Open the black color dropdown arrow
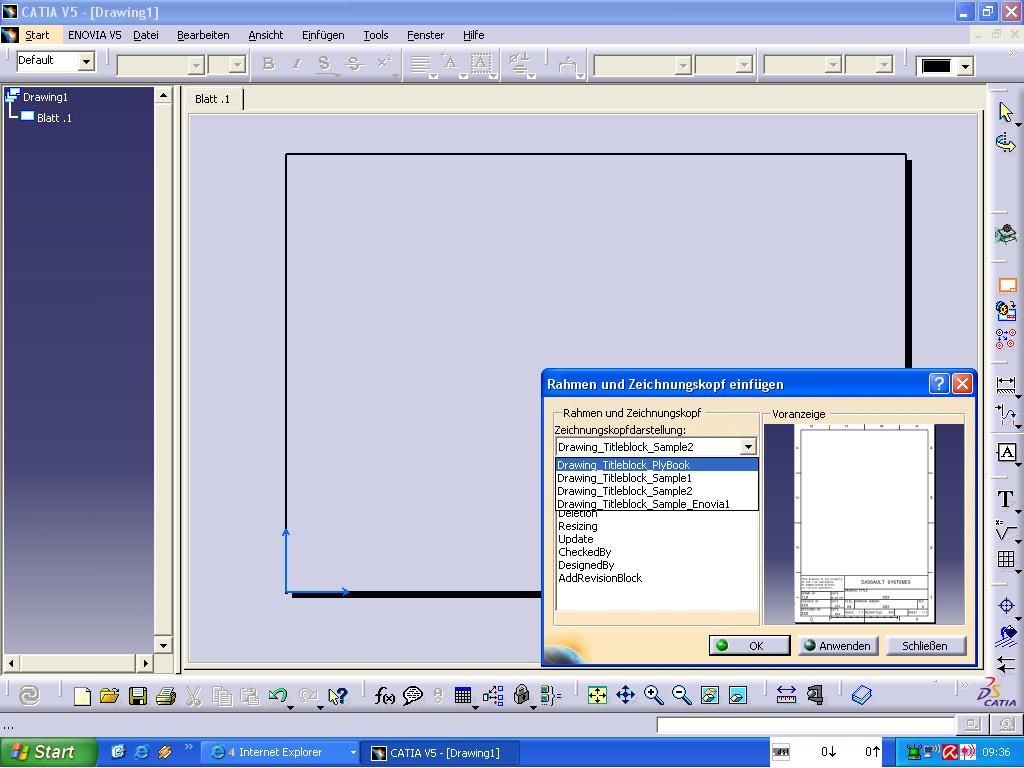The image size is (1024, 768). pyautogui.click(x=965, y=66)
